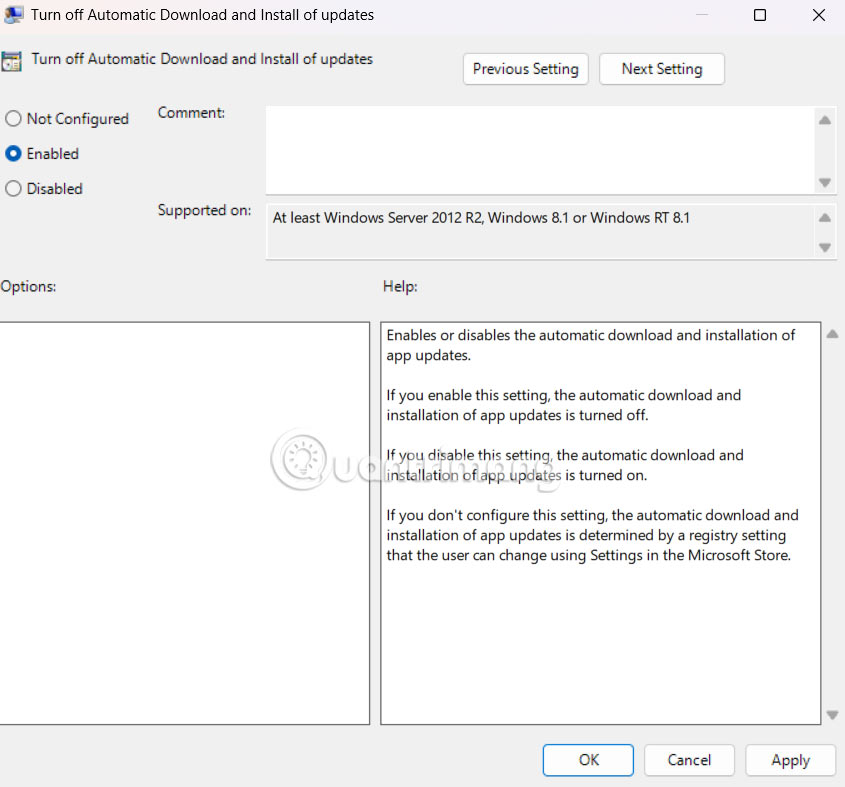The image size is (845, 787).
Task: Click the policy setting icon beside the heading
Action: (x=13, y=60)
